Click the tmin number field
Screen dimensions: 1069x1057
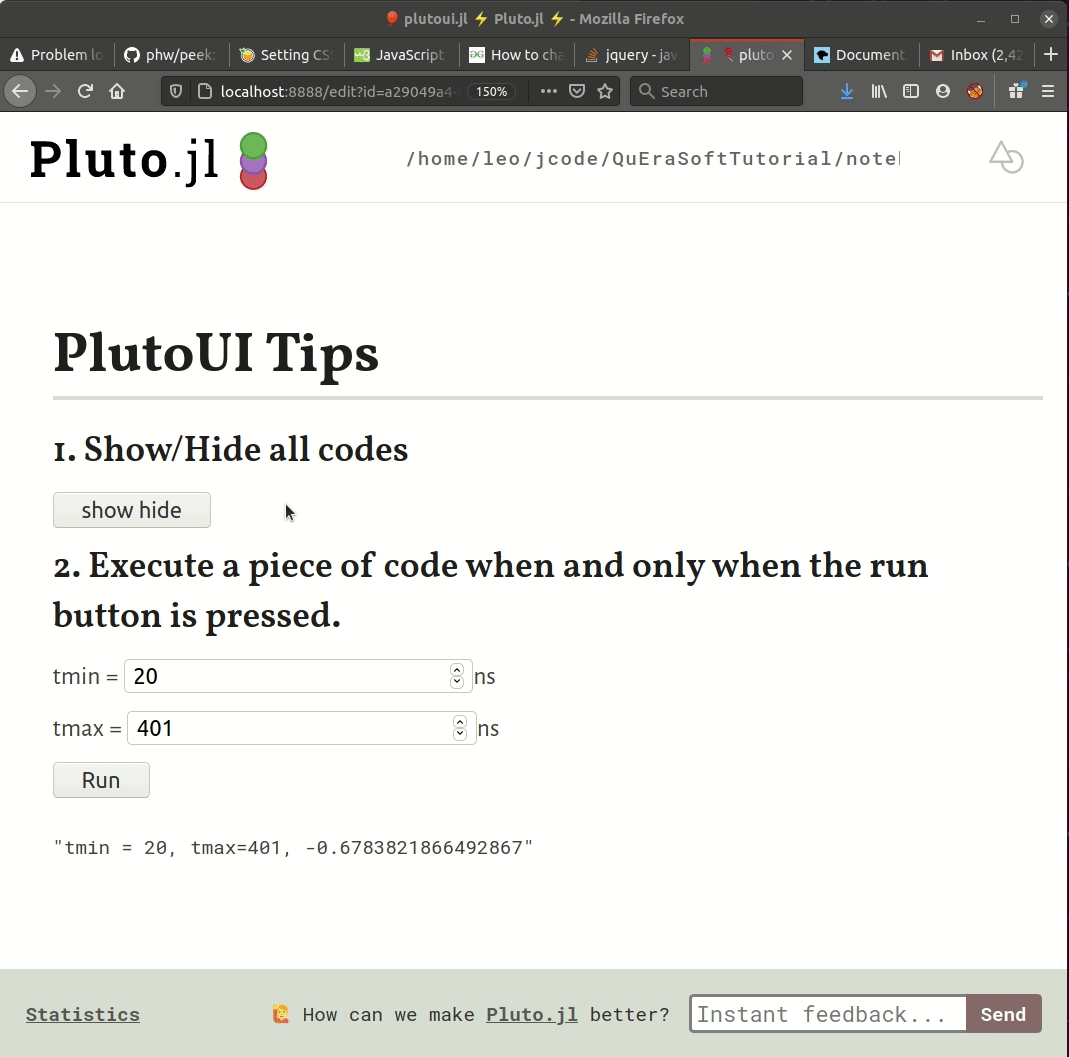(x=298, y=676)
